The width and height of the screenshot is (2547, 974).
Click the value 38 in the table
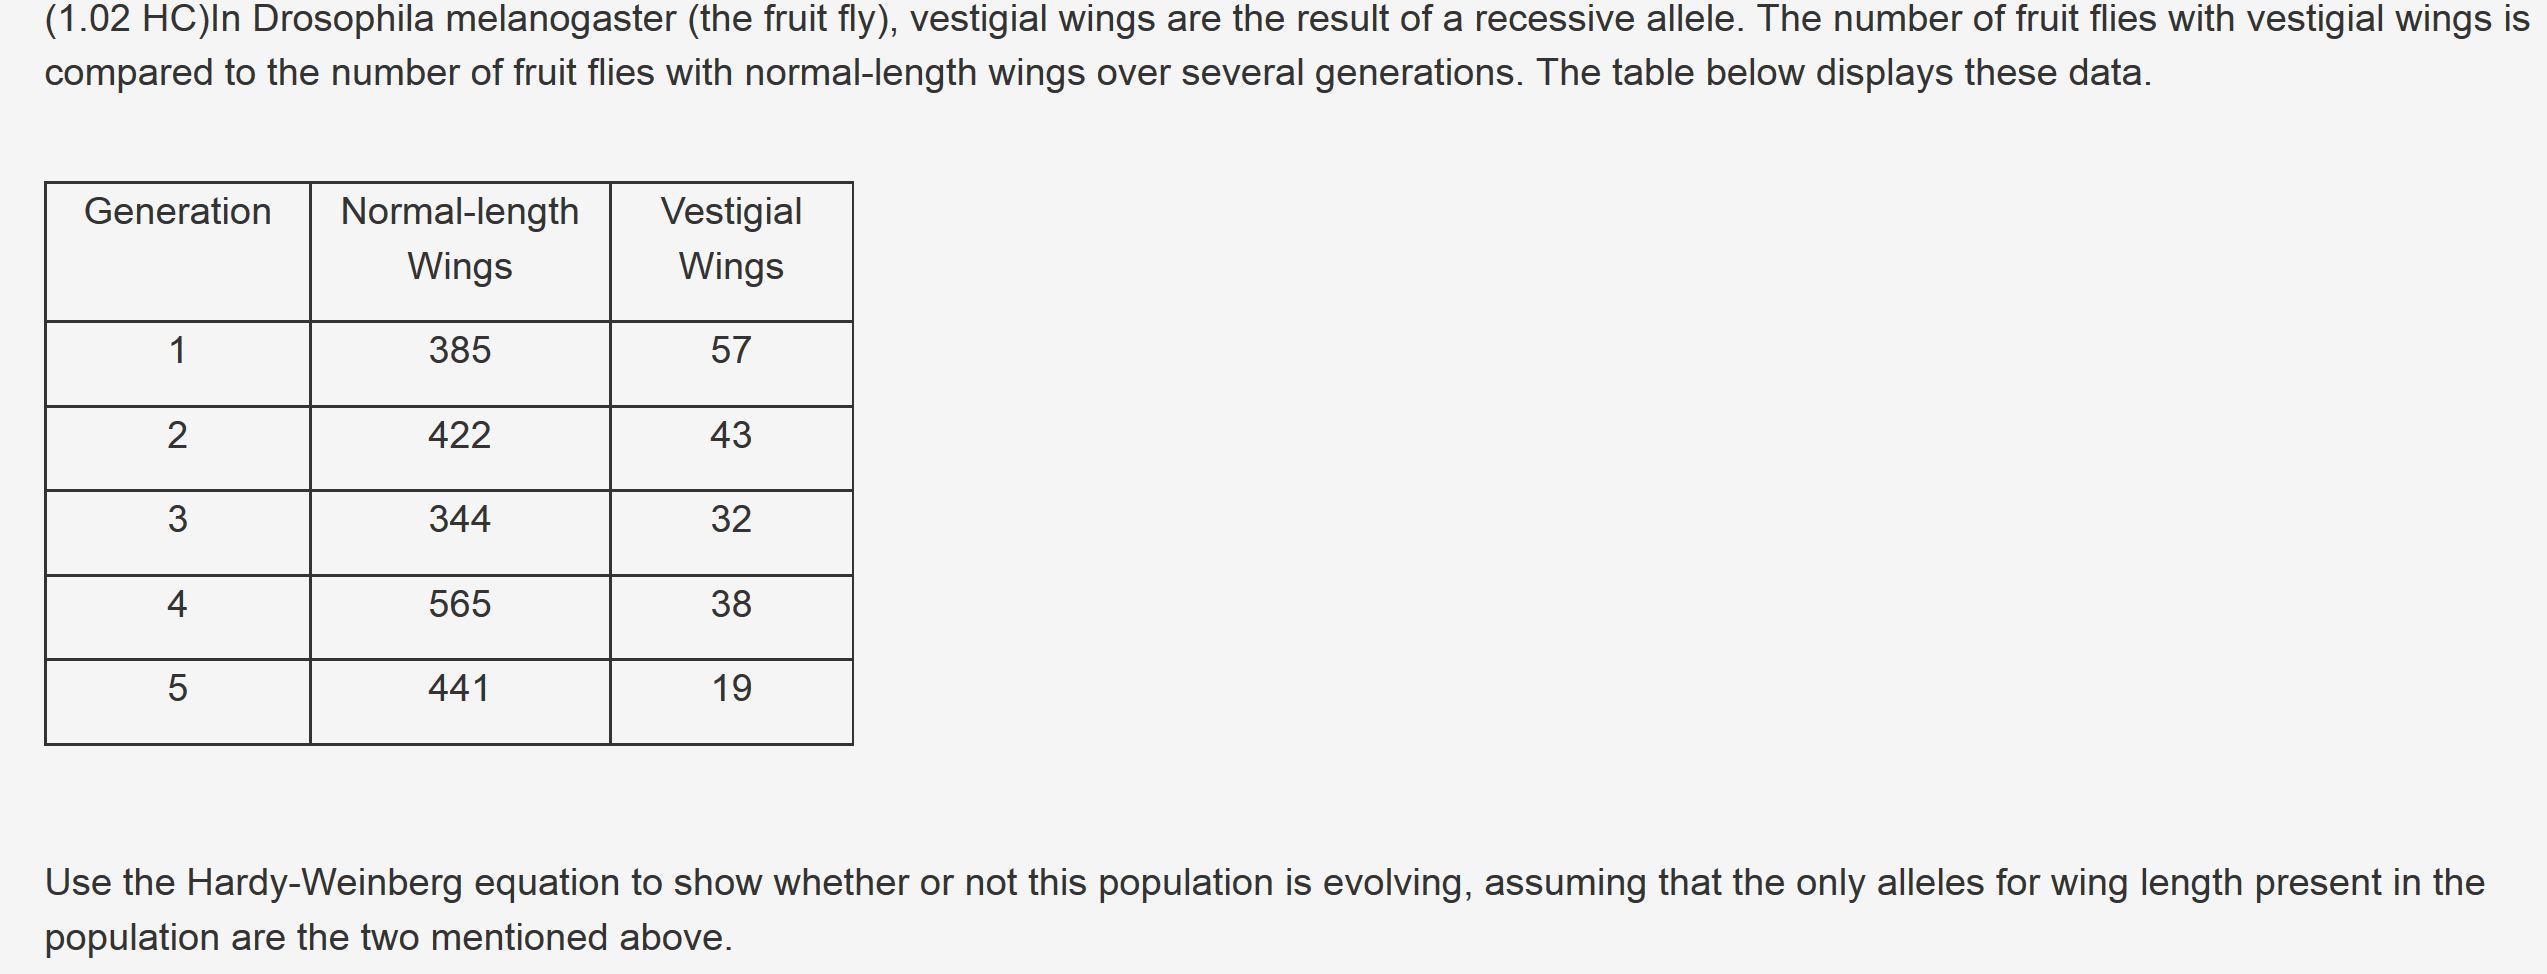click(731, 605)
